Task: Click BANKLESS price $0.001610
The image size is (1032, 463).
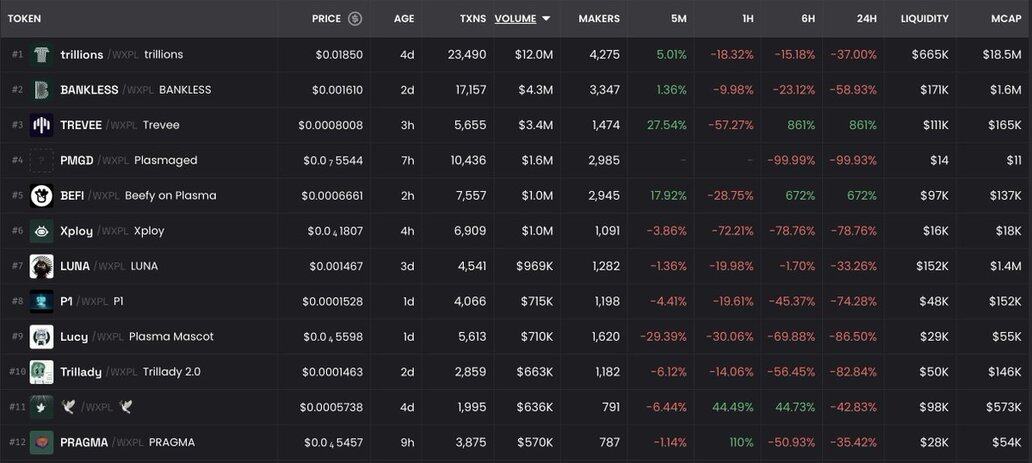Action: [x=337, y=90]
